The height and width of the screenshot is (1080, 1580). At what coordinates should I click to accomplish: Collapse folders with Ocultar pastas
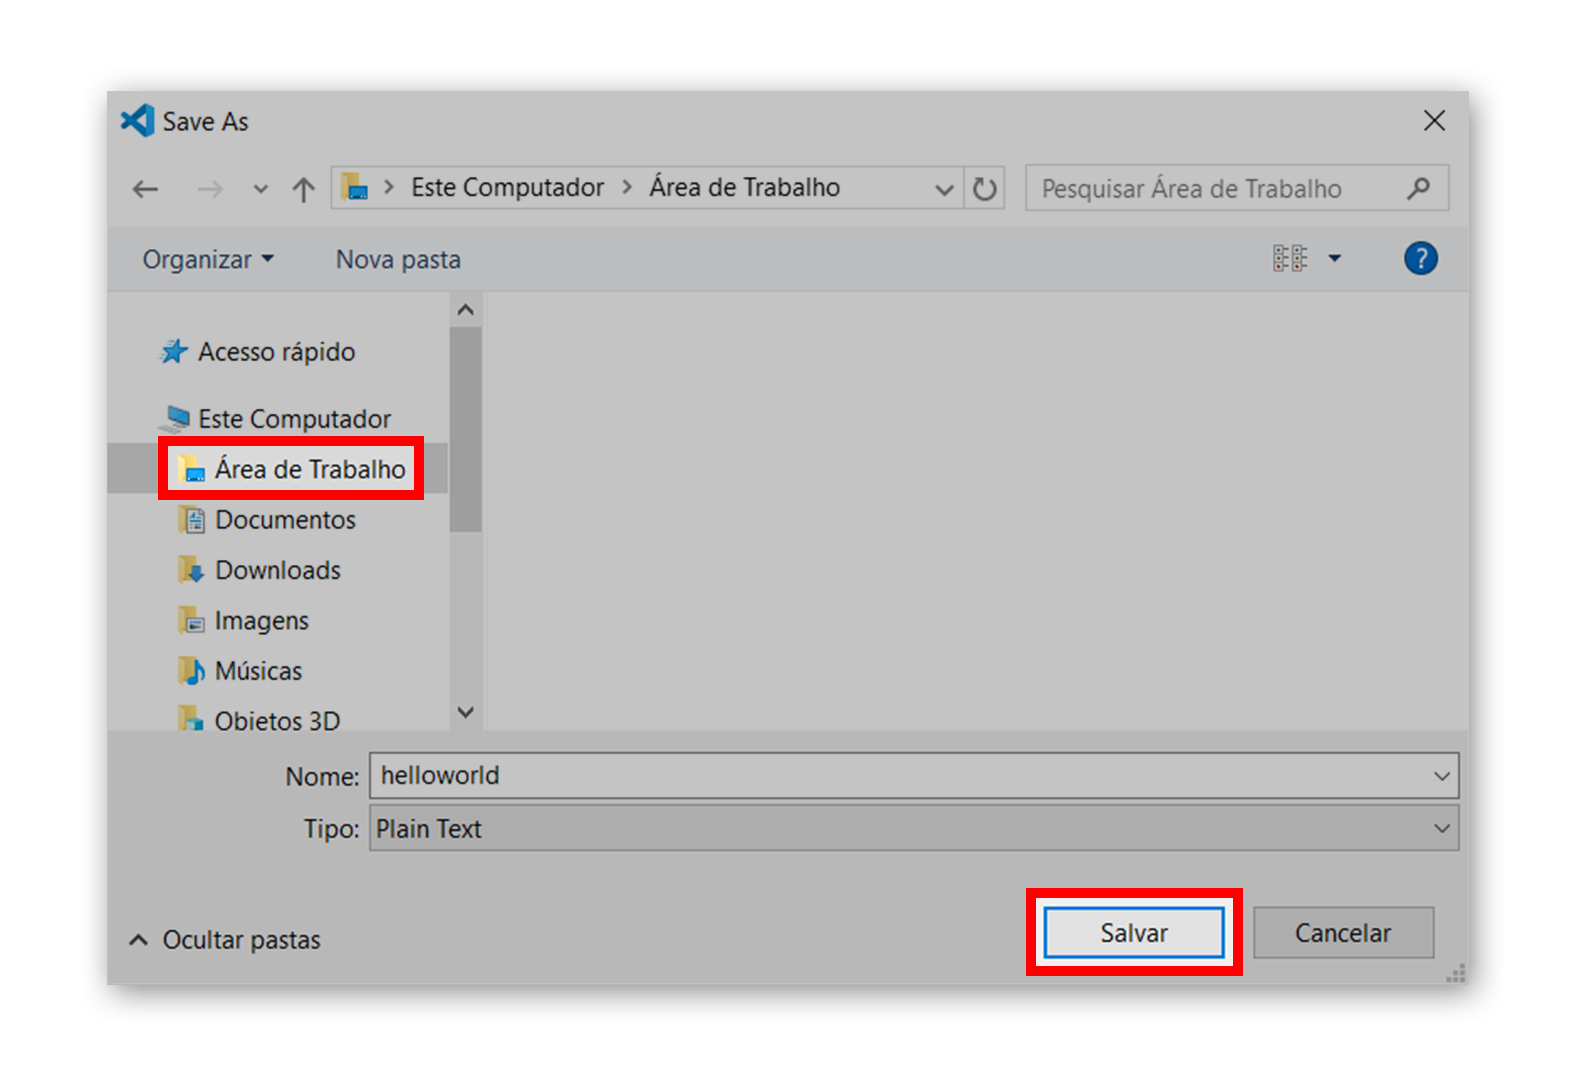point(225,940)
